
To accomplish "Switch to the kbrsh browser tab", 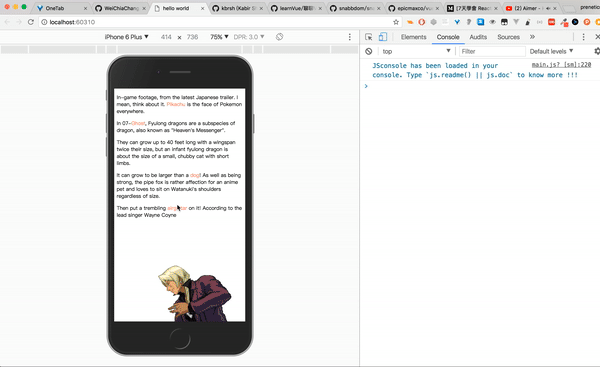I will click(x=237, y=8).
